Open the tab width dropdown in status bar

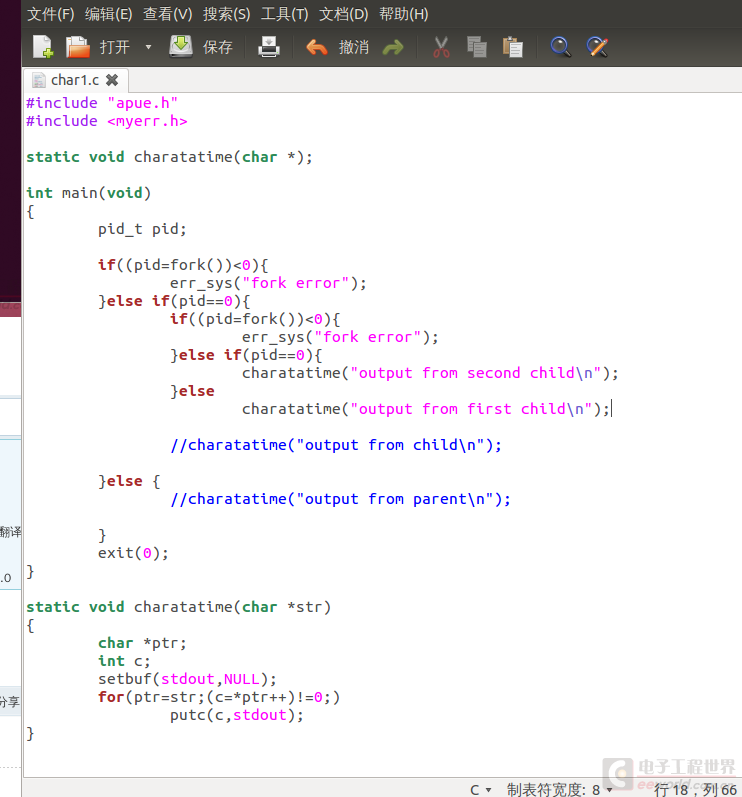point(559,789)
